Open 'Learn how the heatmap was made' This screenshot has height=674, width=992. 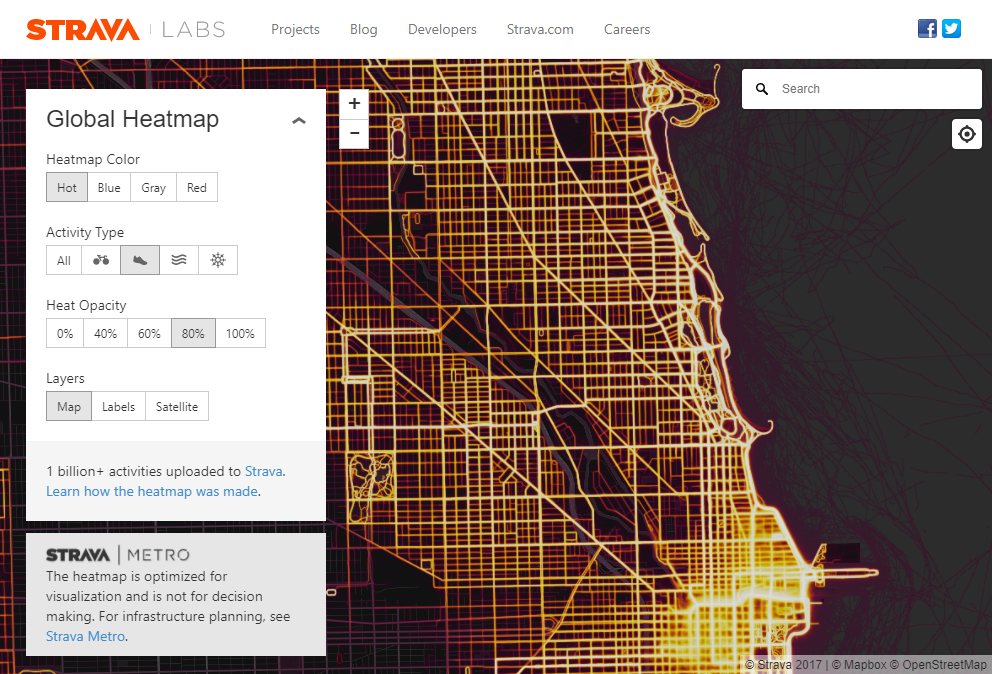click(x=152, y=492)
